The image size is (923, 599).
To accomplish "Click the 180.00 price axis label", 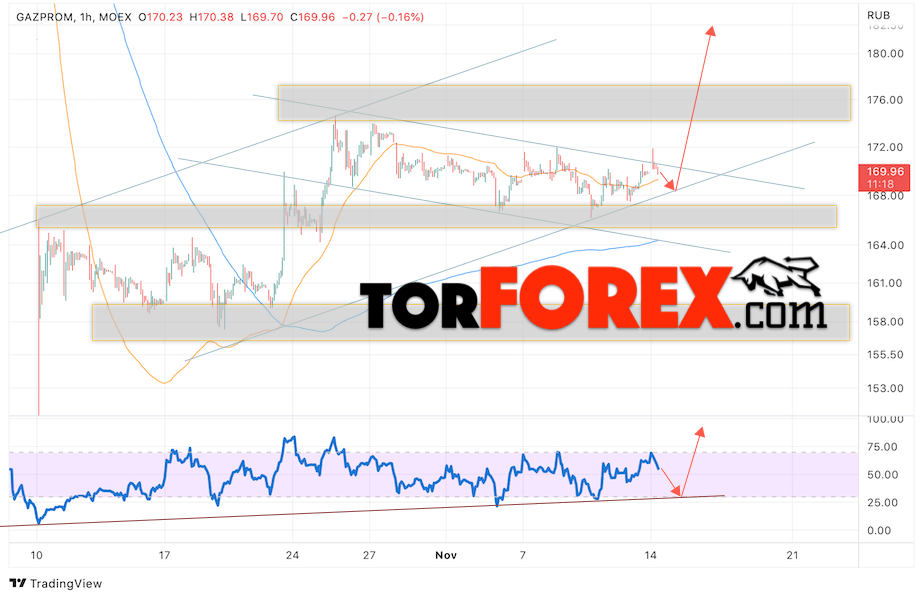I will pos(885,54).
